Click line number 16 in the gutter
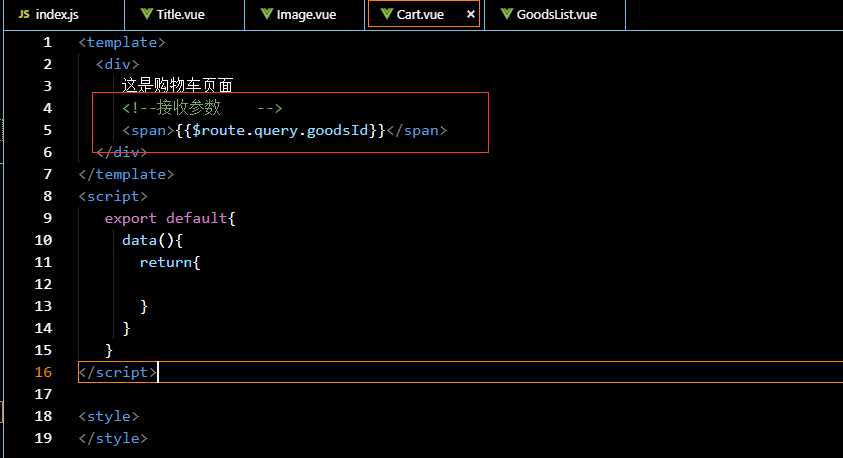 43,373
